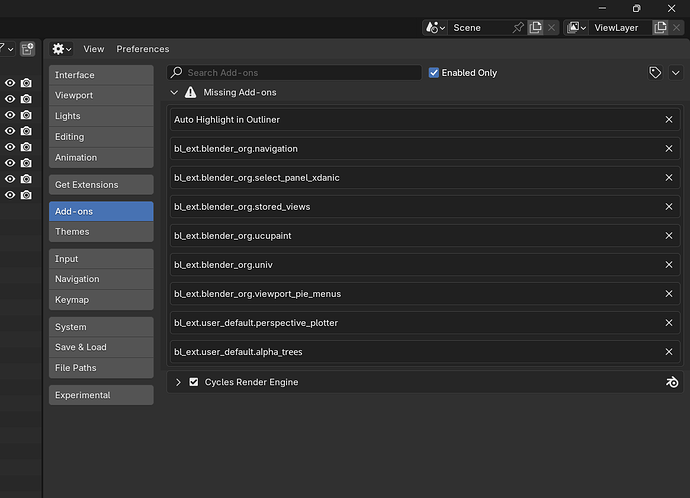This screenshot has height=498, width=690.
Task: Open the scene browse dropdown
Action: tap(435, 28)
